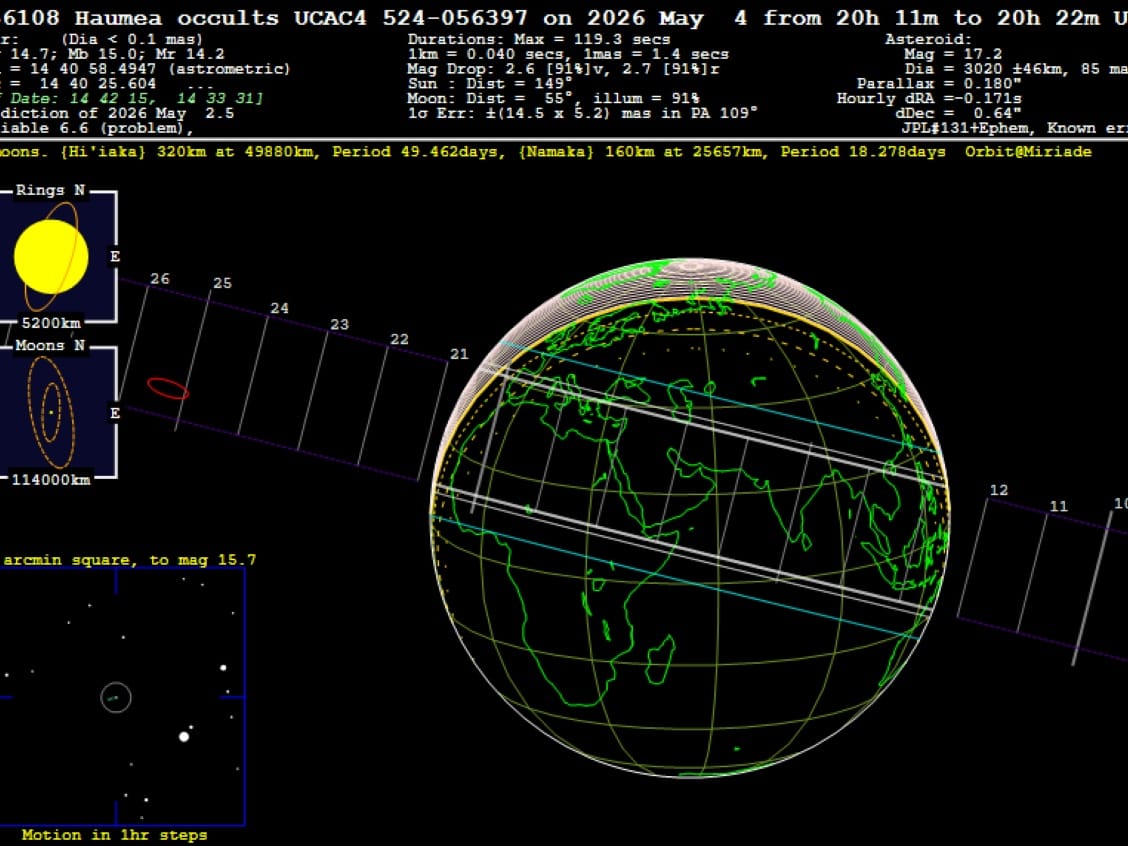Click the '114000km' scale label
Viewport: 1128px width, 846px height.
51,479
